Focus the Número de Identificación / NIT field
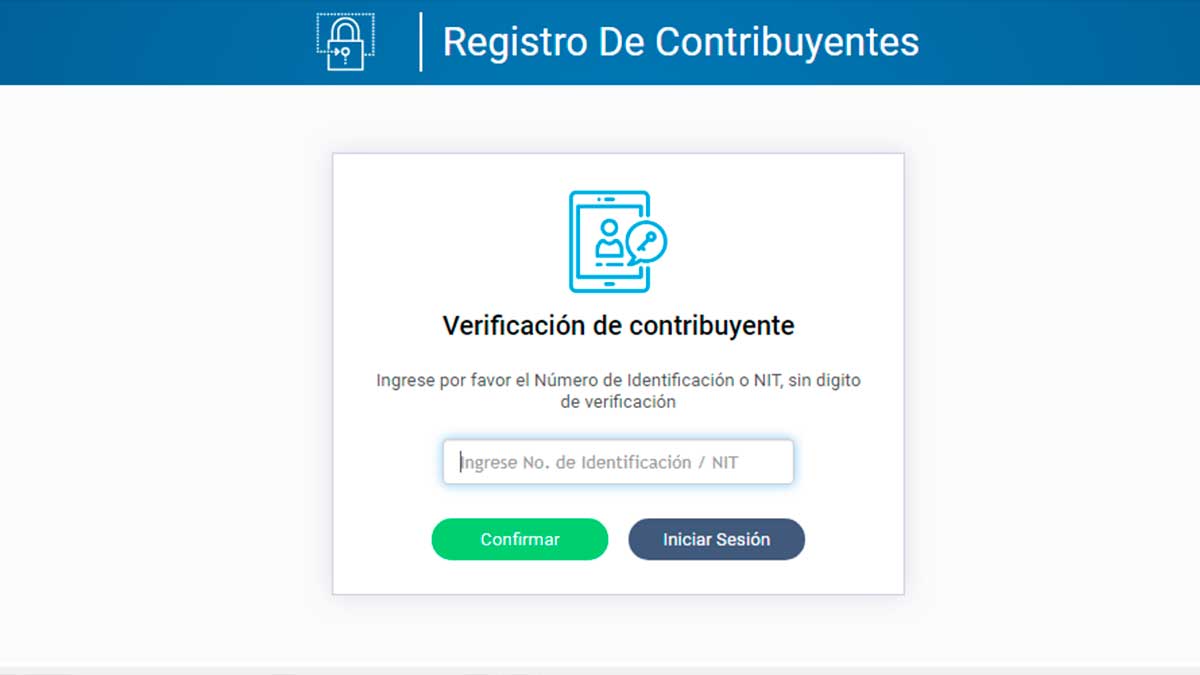The height and width of the screenshot is (675, 1200). coord(618,462)
